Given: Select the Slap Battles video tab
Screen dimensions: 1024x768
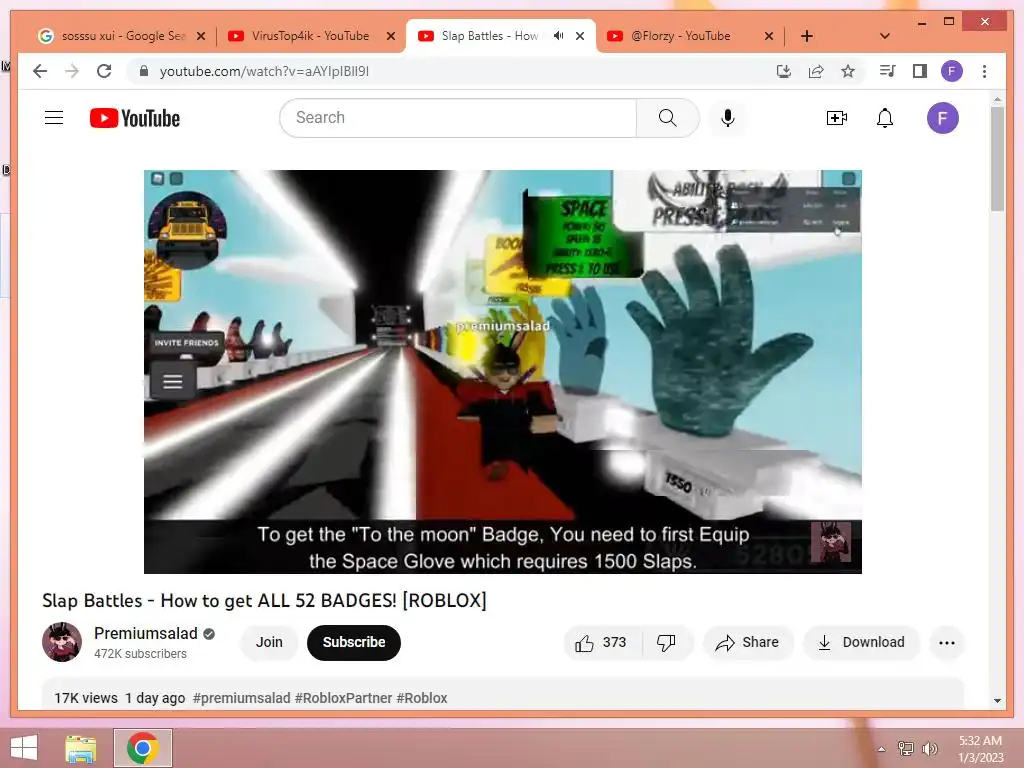Looking at the screenshot, I should (x=500, y=36).
